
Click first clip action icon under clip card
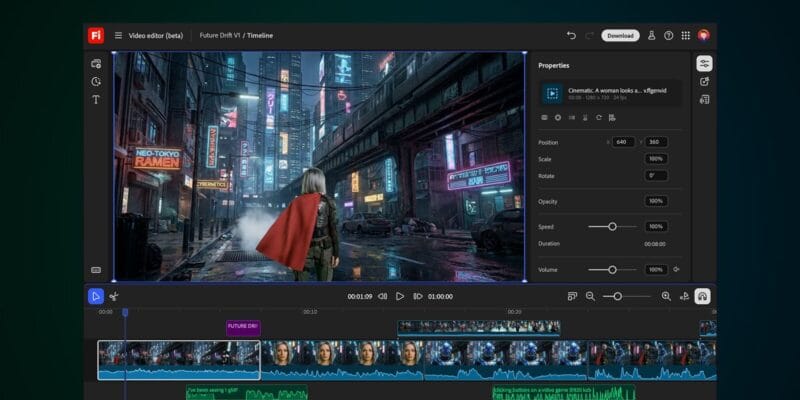[544, 118]
